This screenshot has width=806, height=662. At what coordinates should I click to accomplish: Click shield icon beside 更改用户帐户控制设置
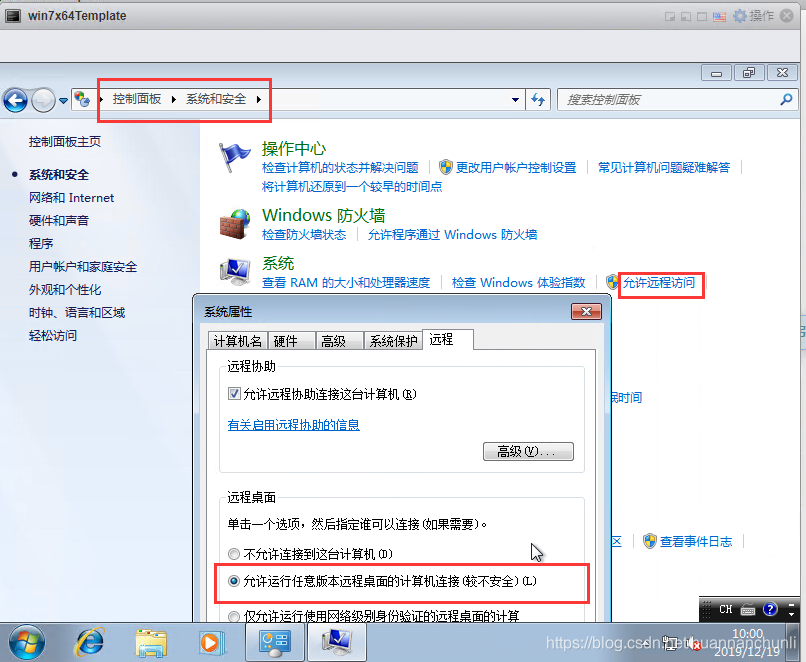coord(446,167)
